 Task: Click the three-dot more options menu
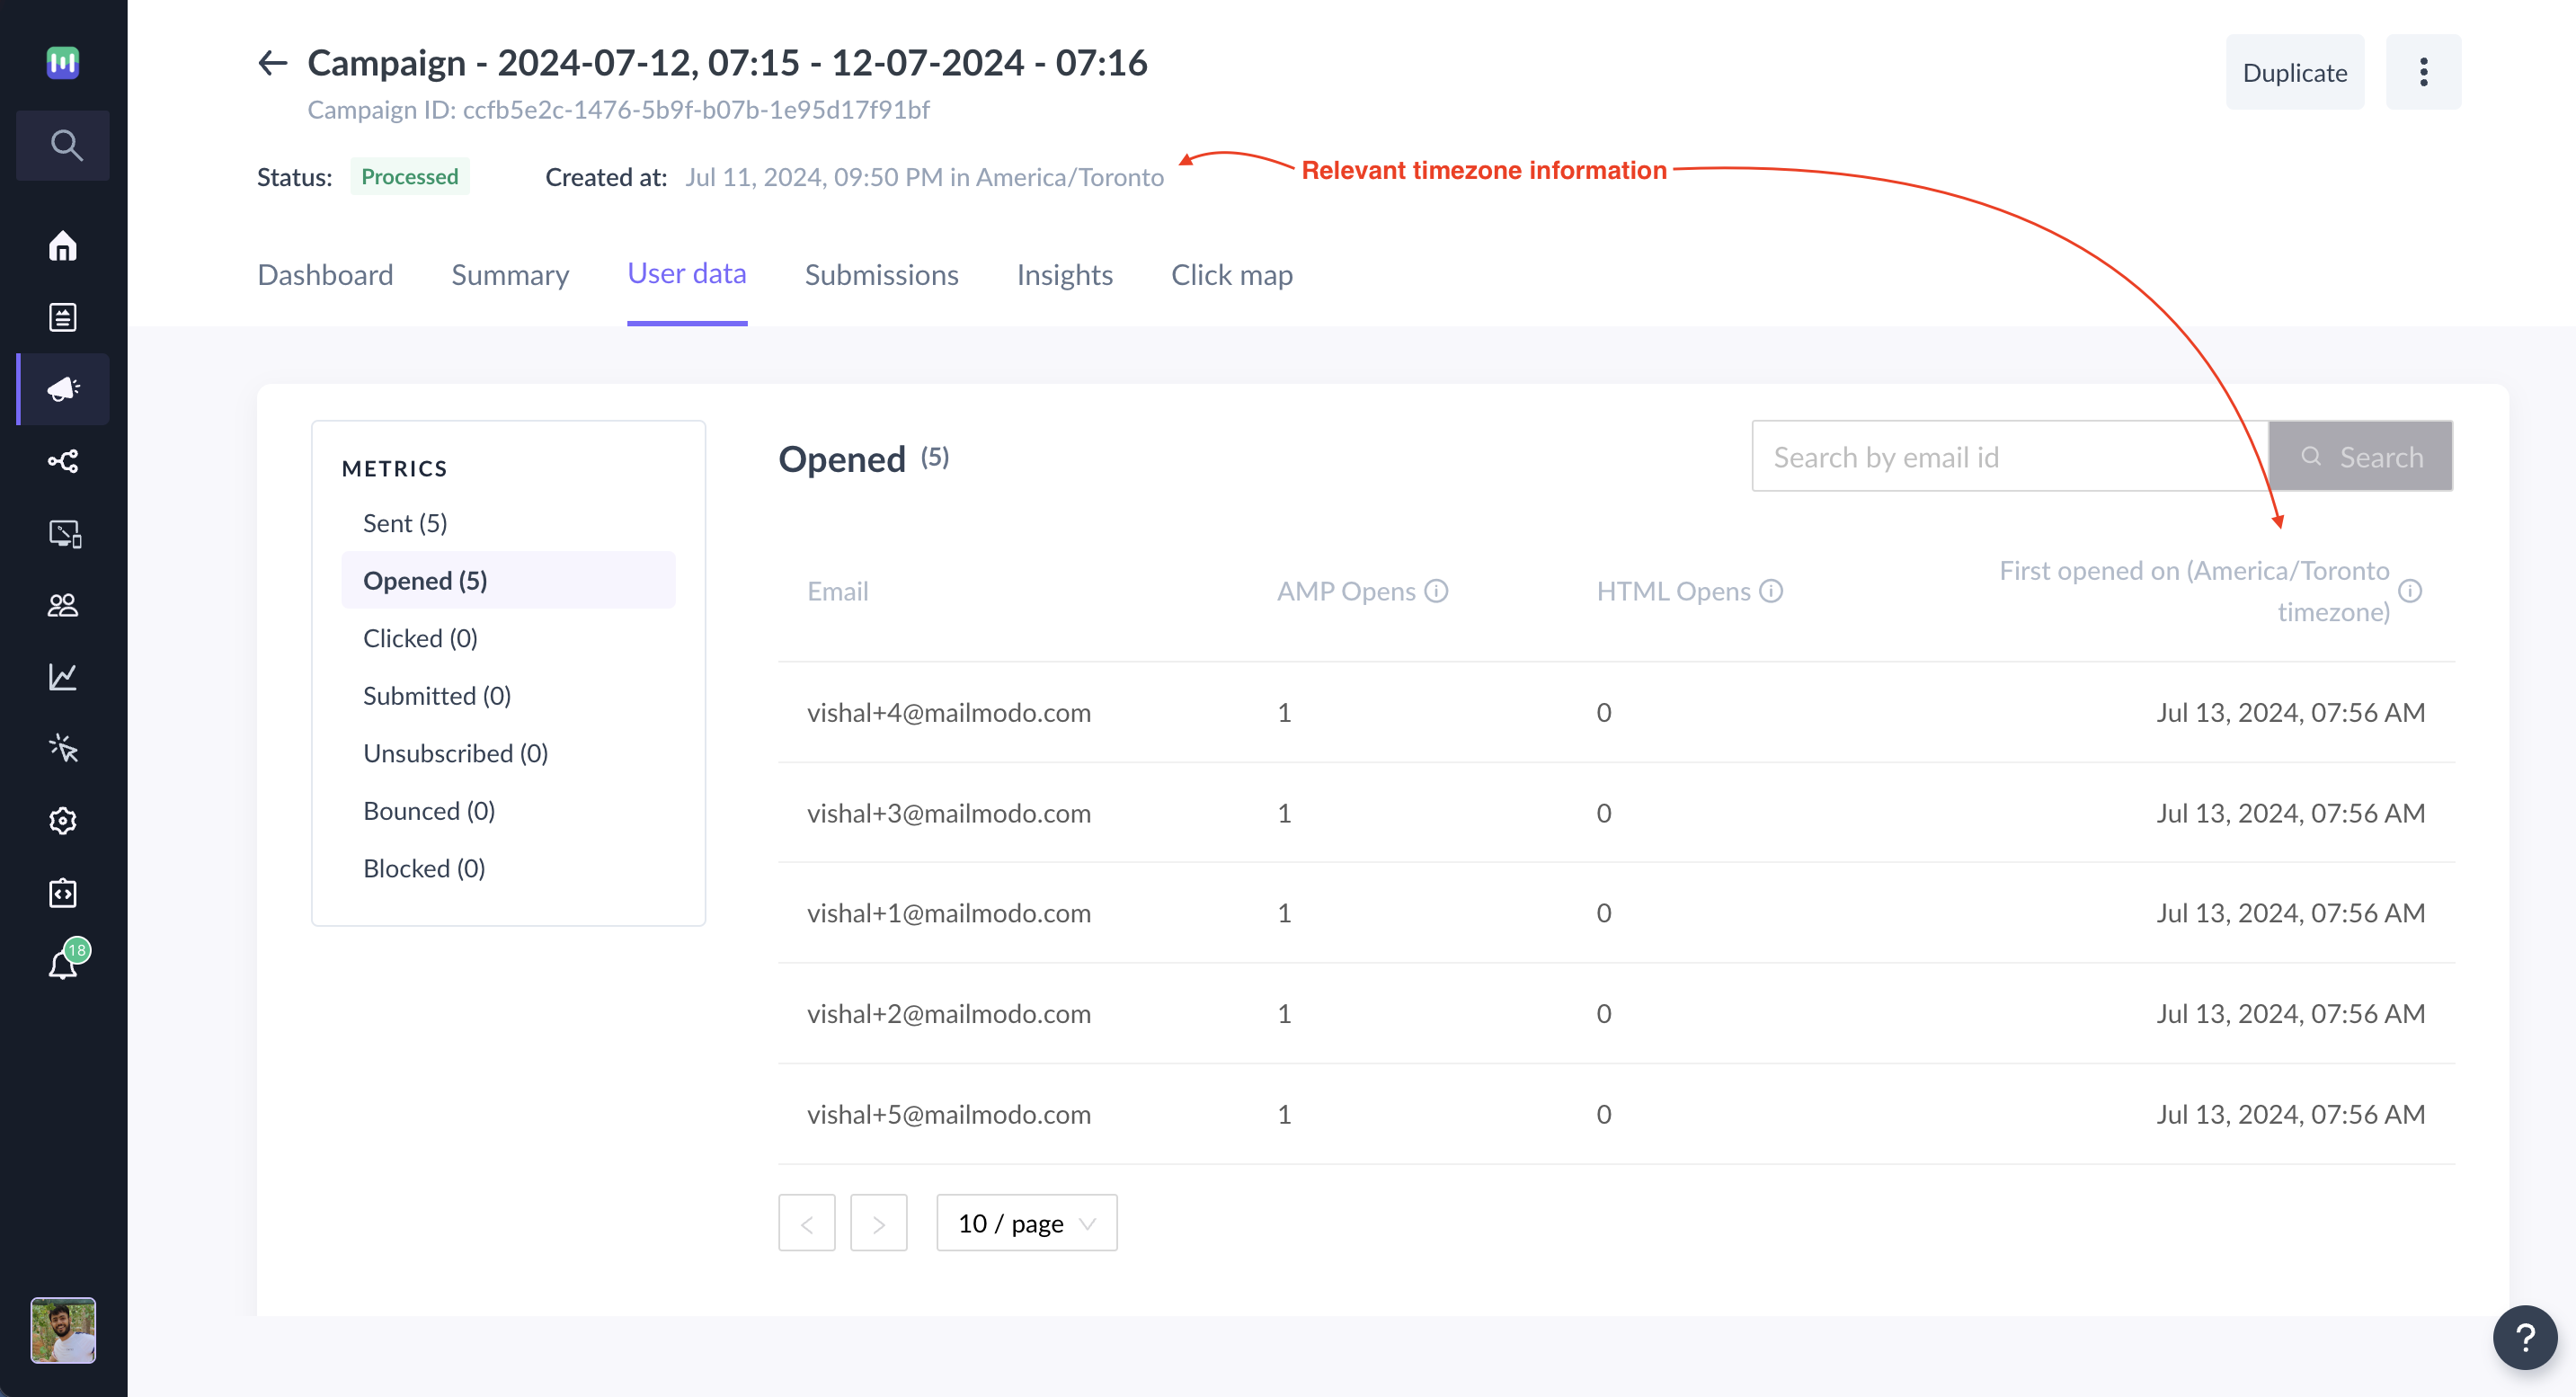pyautogui.click(x=2421, y=70)
